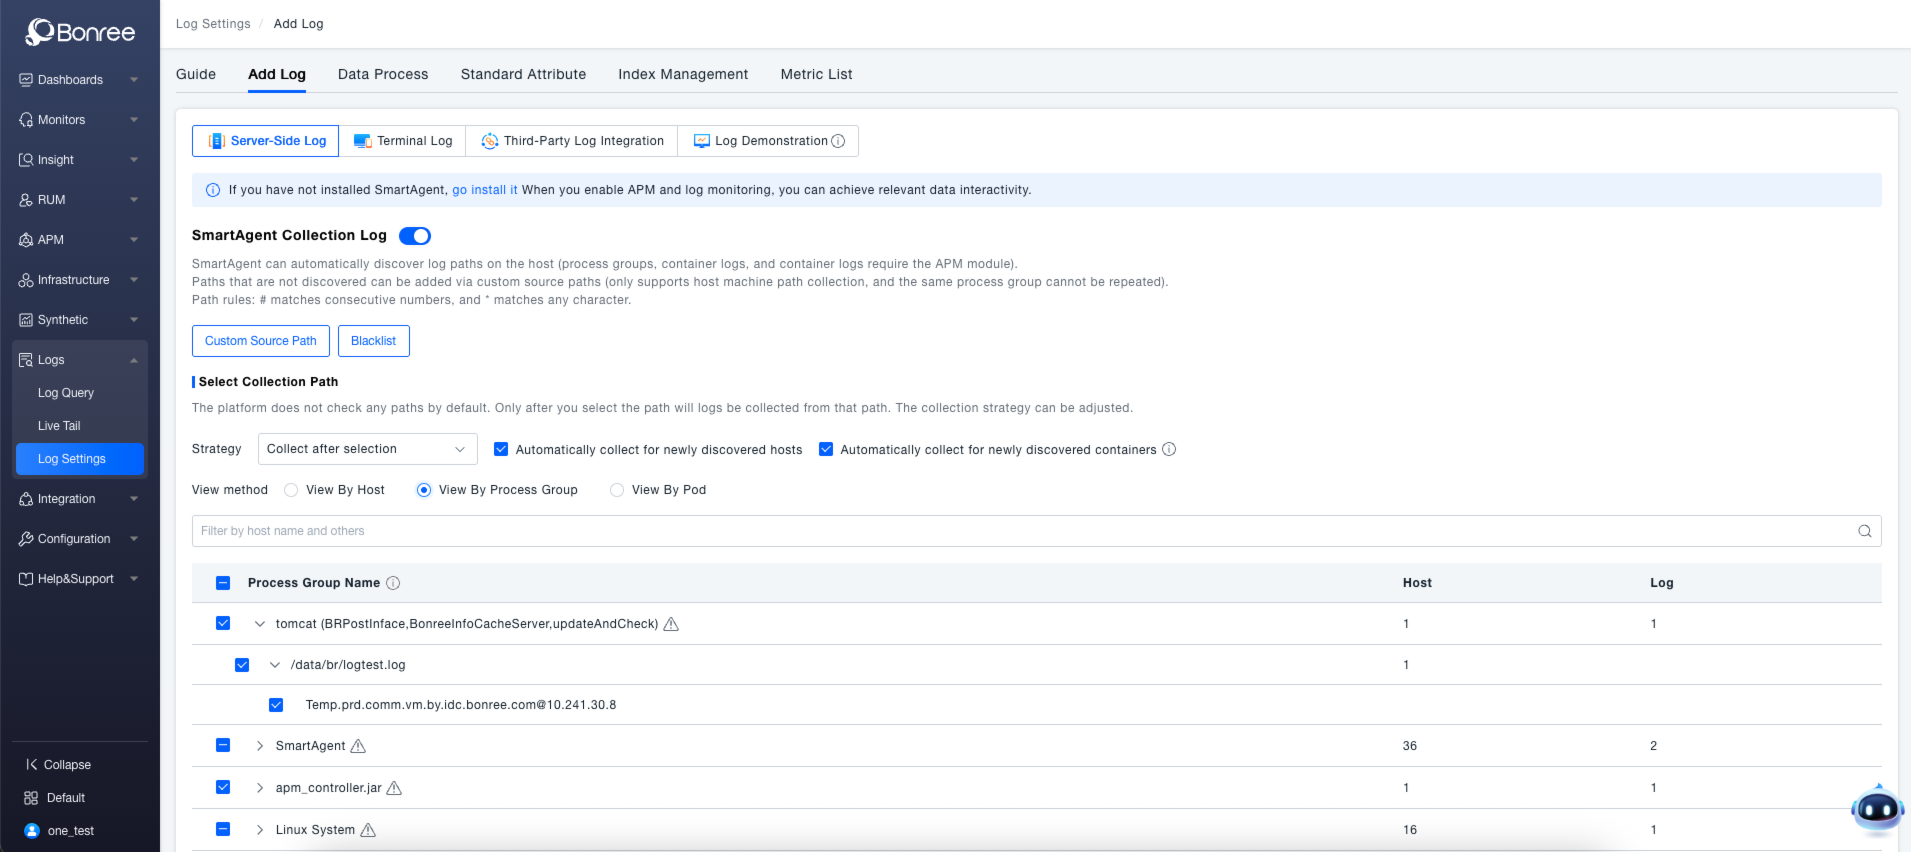Open the chatbot assistant robot icon
The image size is (1911, 852).
click(1876, 809)
